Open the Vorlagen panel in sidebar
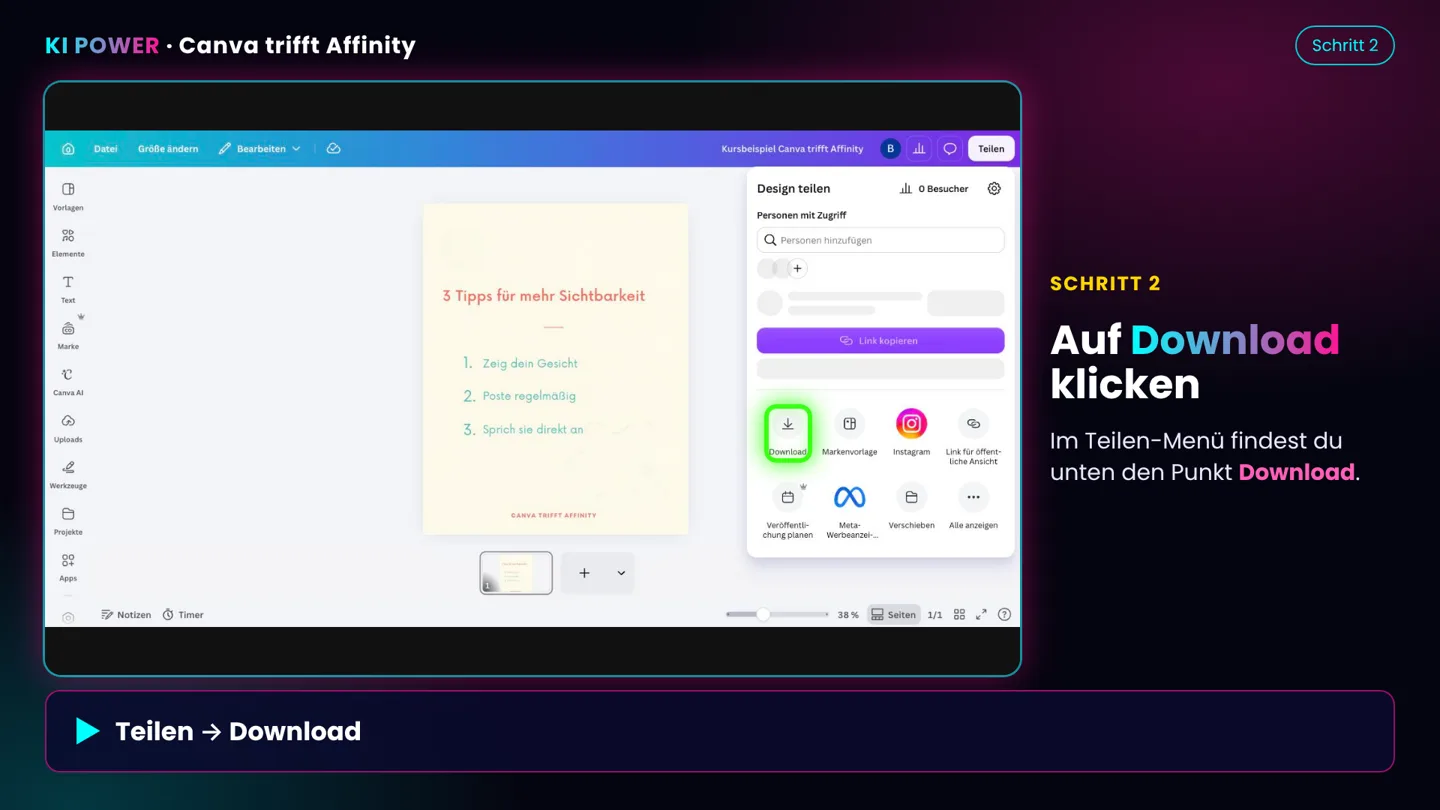The width and height of the screenshot is (1440, 810). click(x=68, y=196)
